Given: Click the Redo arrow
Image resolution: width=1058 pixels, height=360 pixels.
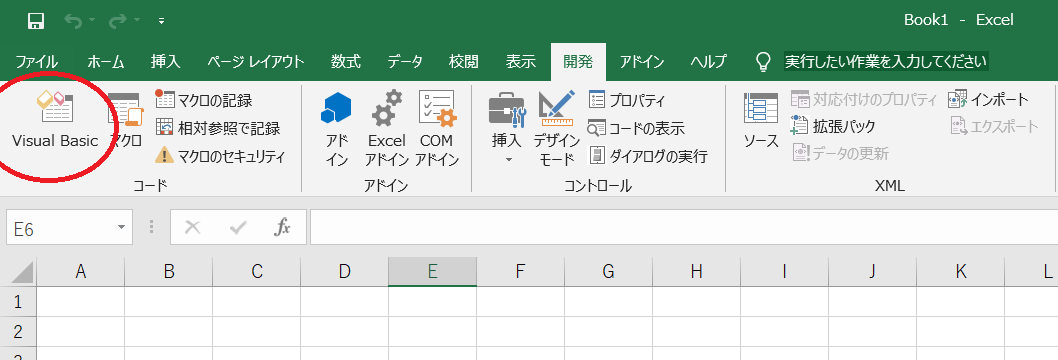Looking at the screenshot, I should [x=117, y=21].
